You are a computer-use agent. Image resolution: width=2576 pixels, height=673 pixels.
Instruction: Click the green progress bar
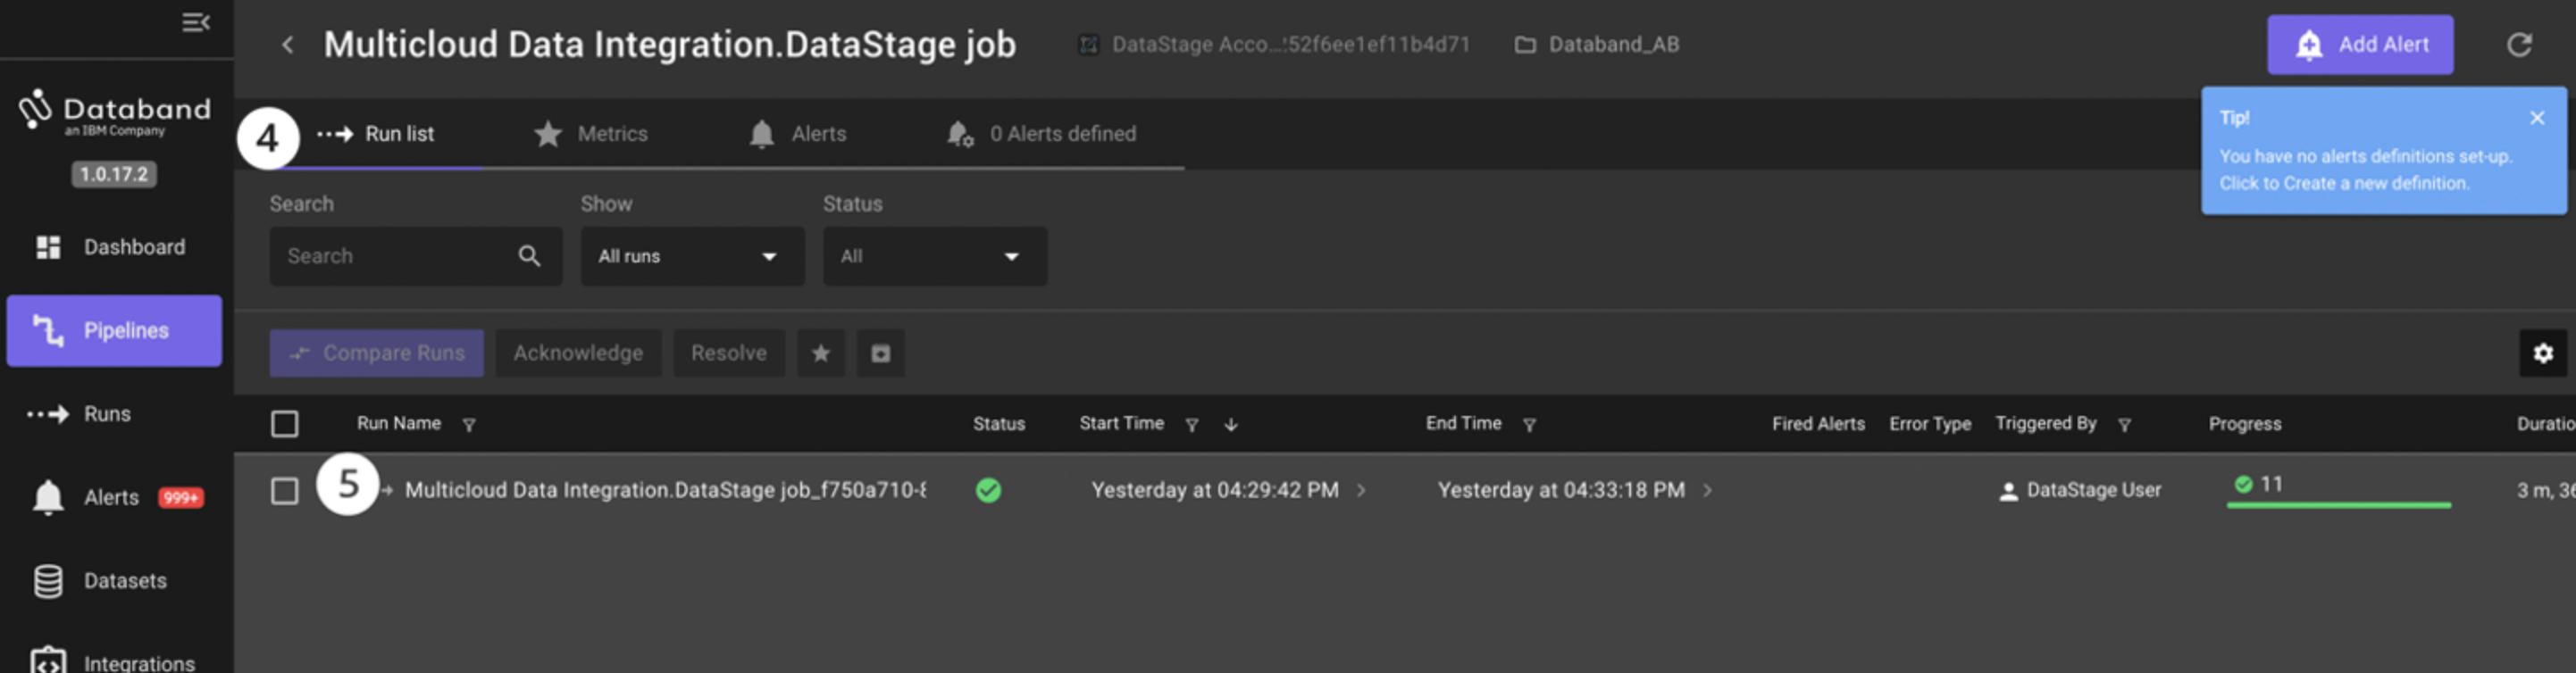tap(2338, 505)
